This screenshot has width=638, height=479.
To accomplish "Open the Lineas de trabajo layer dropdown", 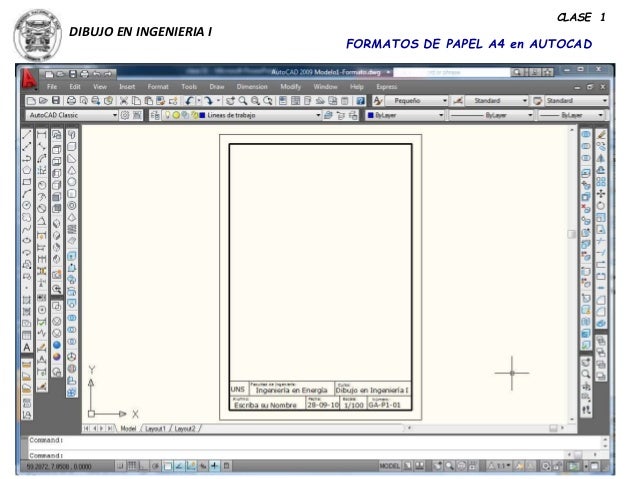I will point(242,116).
